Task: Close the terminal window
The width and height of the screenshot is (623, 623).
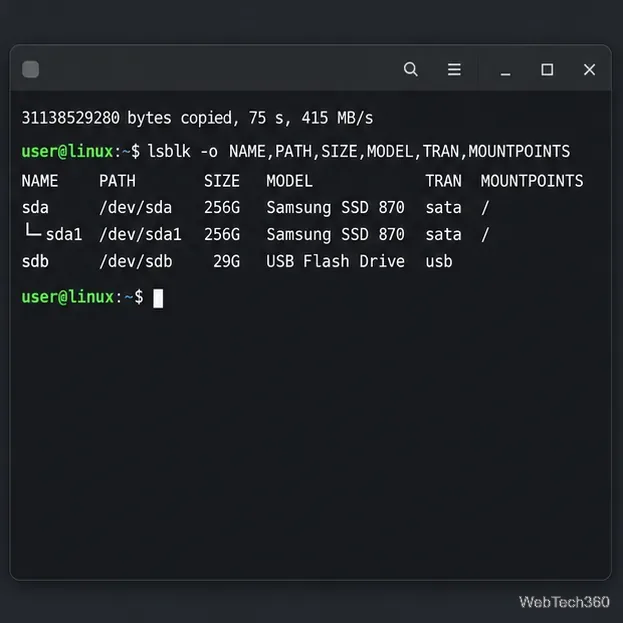Action: pyautogui.click(x=589, y=70)
